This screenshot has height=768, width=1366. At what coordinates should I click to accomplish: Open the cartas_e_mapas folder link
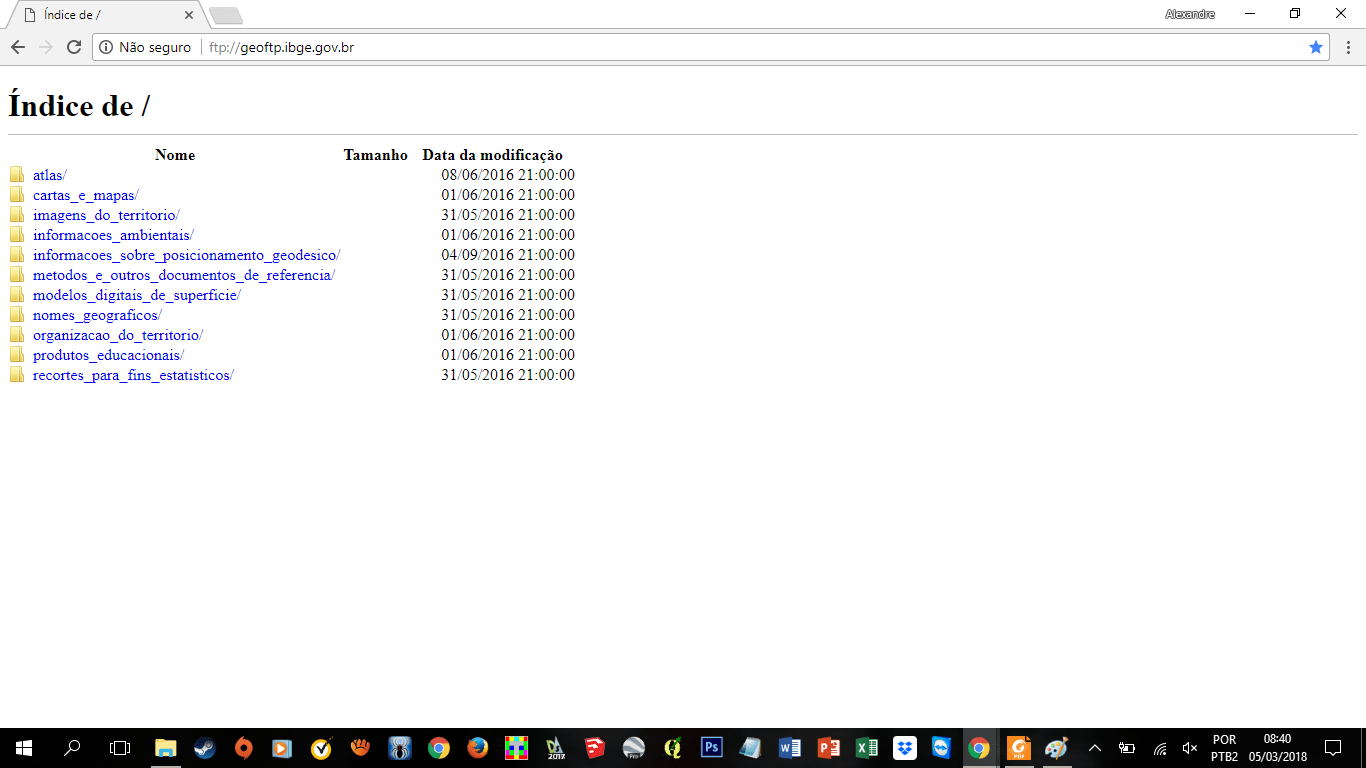84,195
